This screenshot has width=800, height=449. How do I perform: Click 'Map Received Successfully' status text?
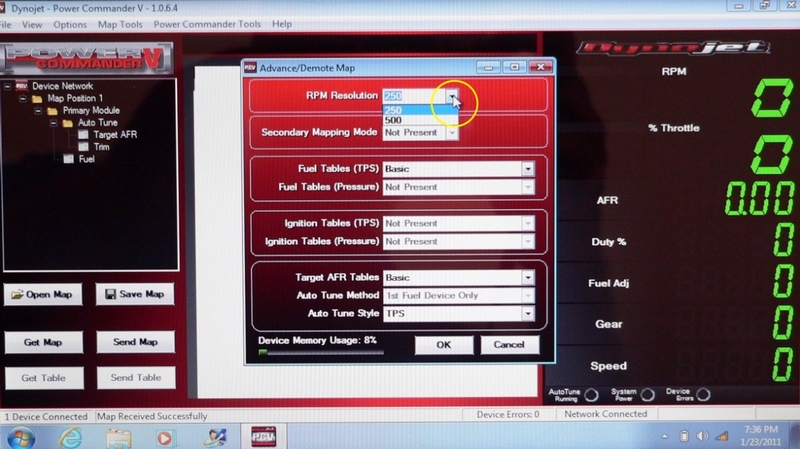152,416
